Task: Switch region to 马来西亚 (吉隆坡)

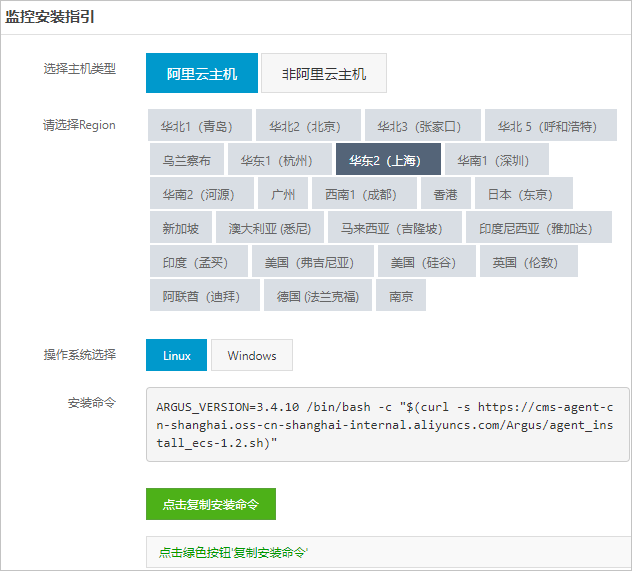Action: [395, 227]
